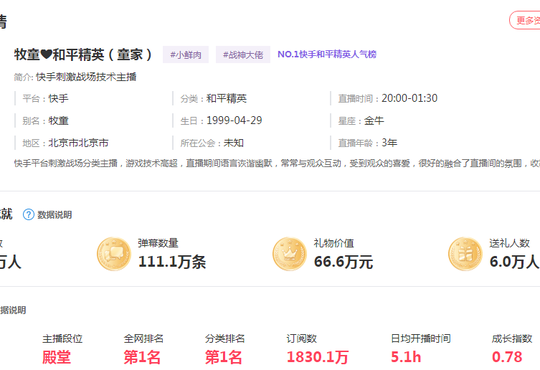
Task: Click the 生日 1999-04-29 value
Action: point(234,120)
